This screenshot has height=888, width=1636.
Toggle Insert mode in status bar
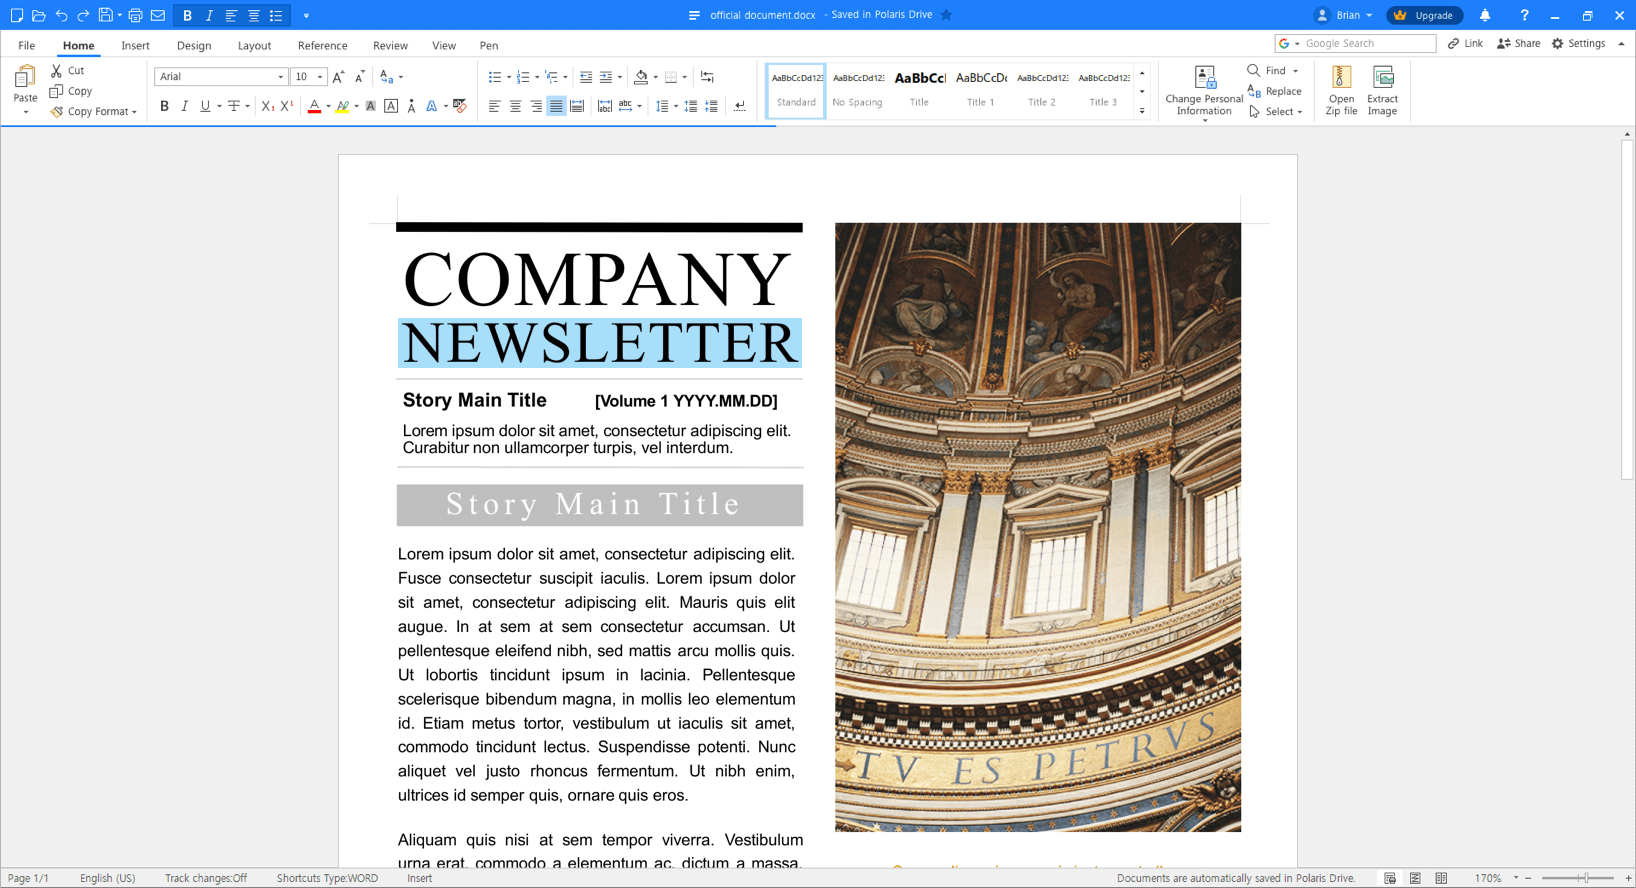(420, 878)
